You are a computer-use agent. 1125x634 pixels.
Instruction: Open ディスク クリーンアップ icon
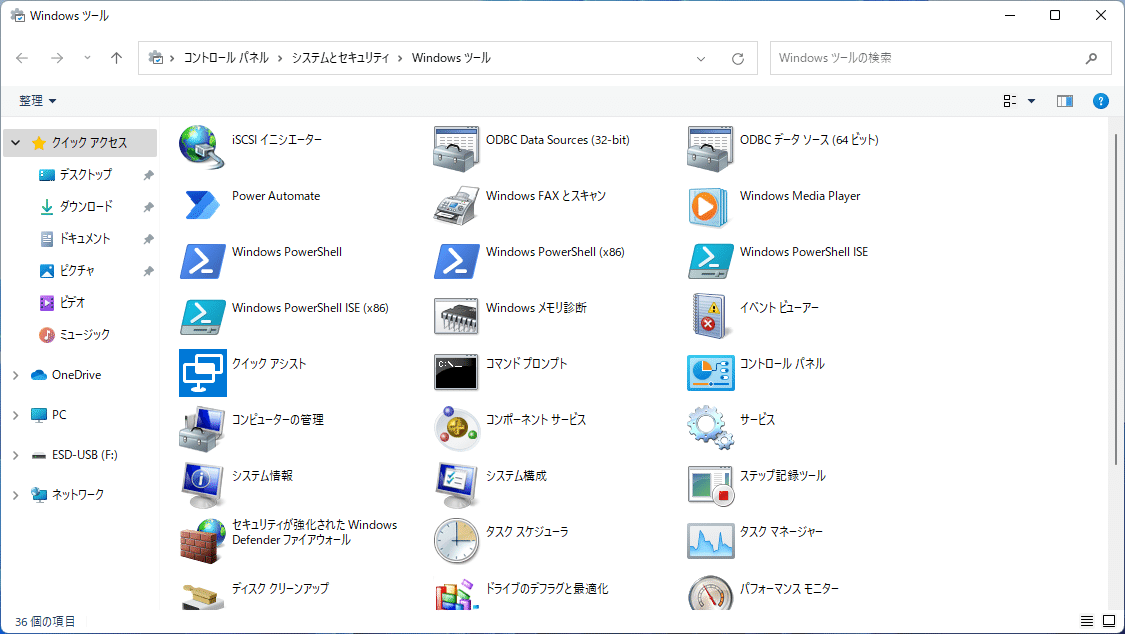pos(202,595)
